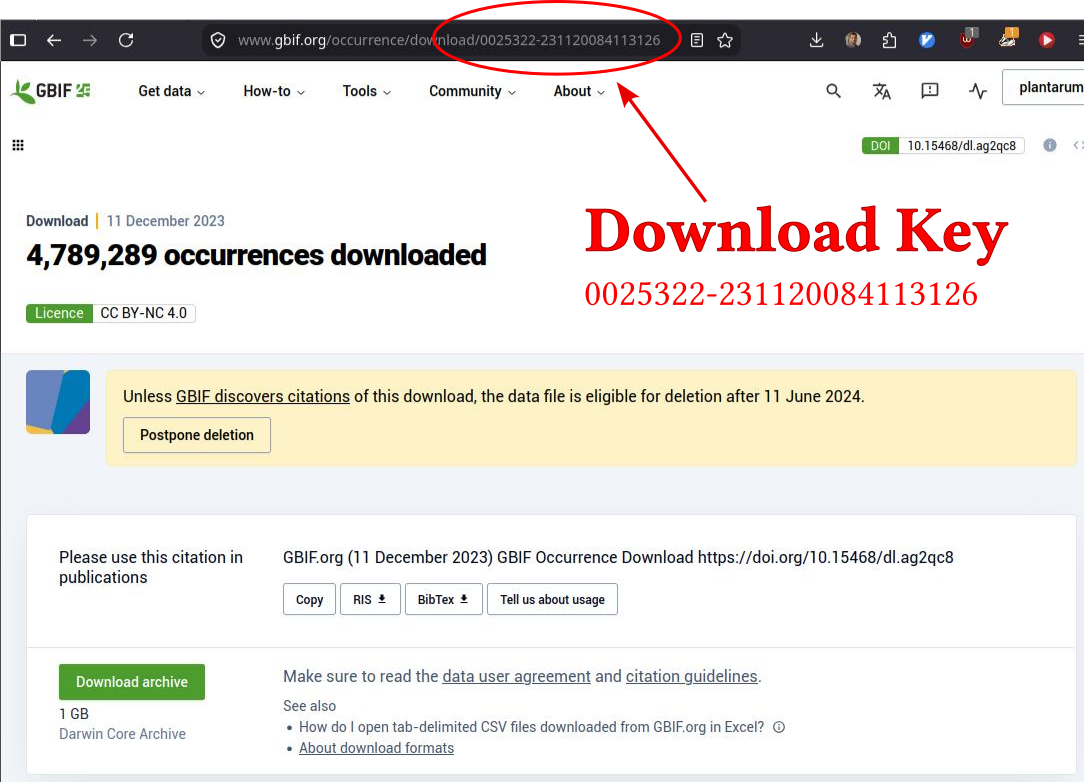Click the blue checkmark extension icon
Viewport: 1084px width, 782px height.
pos(927,40)
